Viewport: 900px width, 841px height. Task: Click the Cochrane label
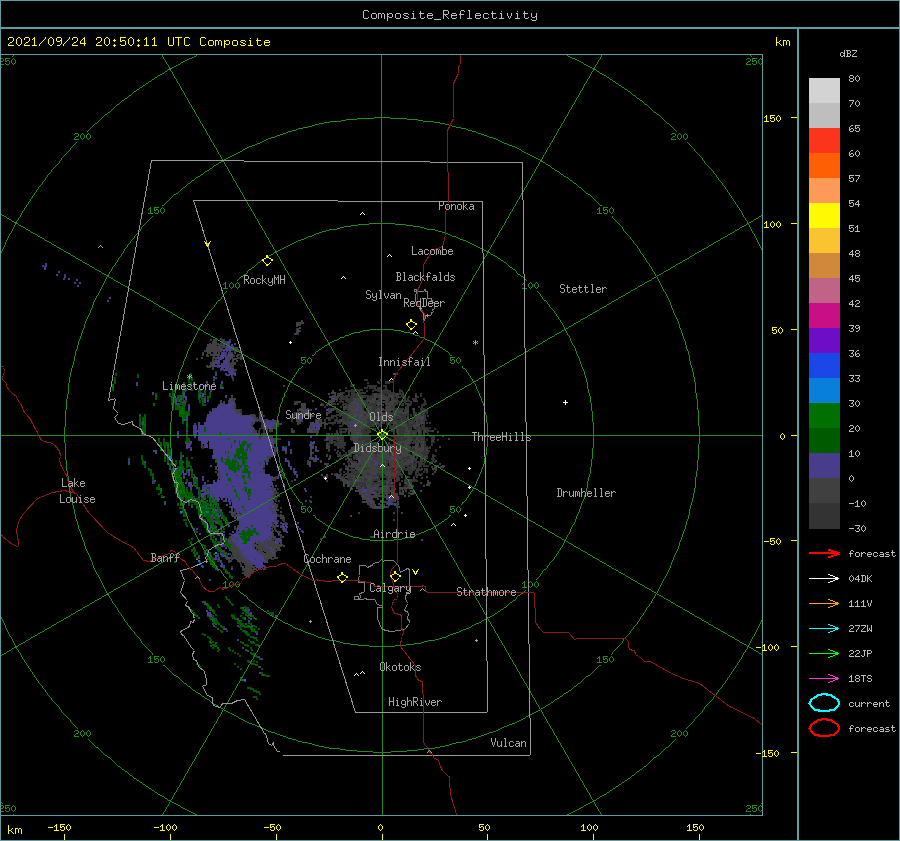click(327, 559)
